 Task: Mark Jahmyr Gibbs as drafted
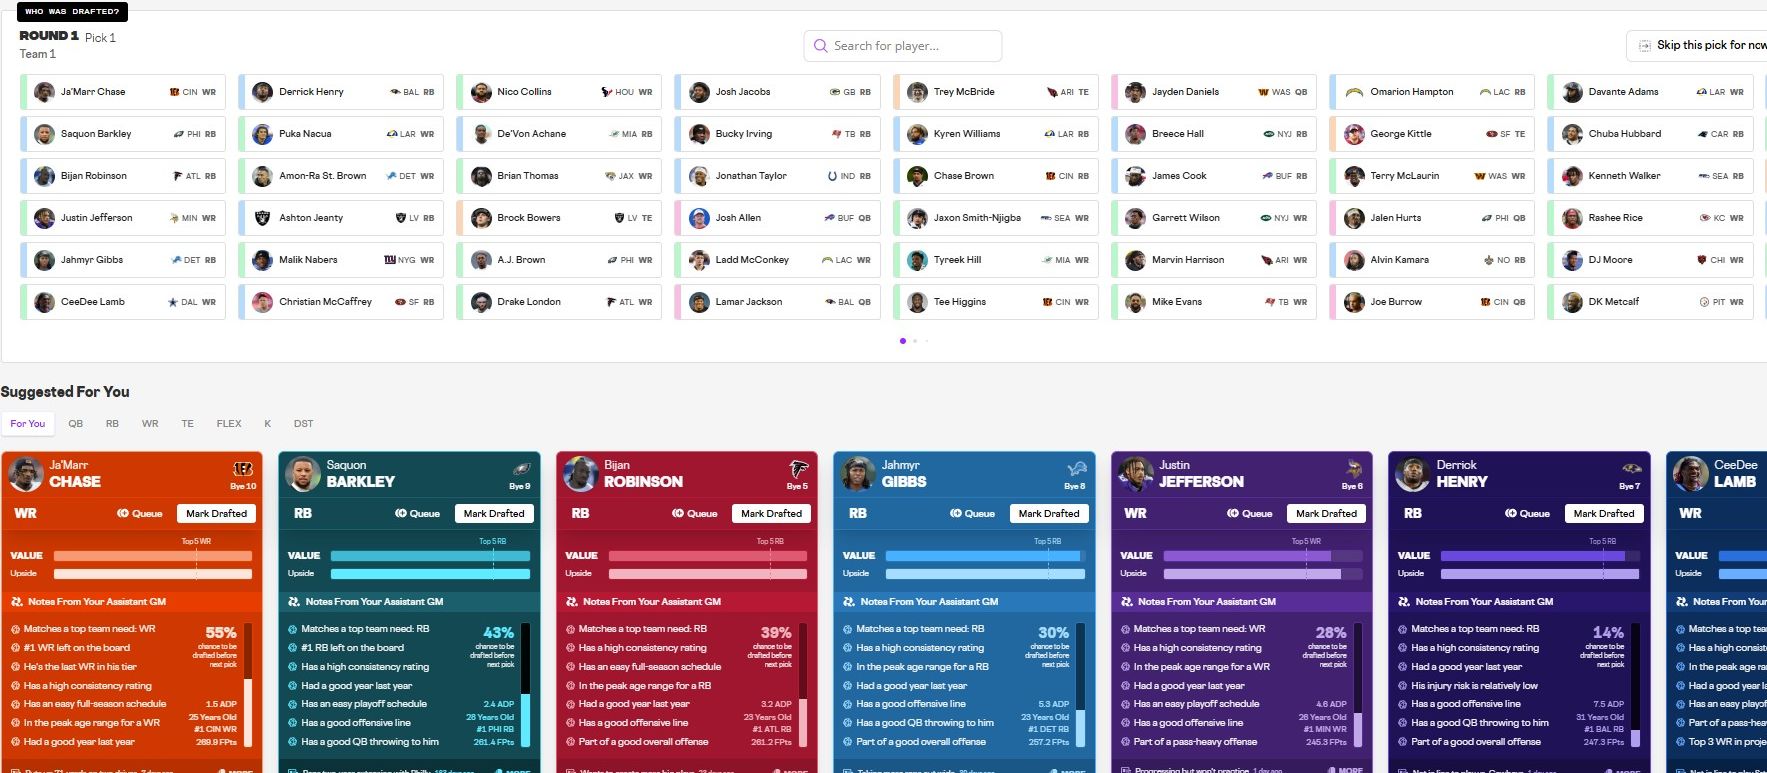click(1049, 514)
